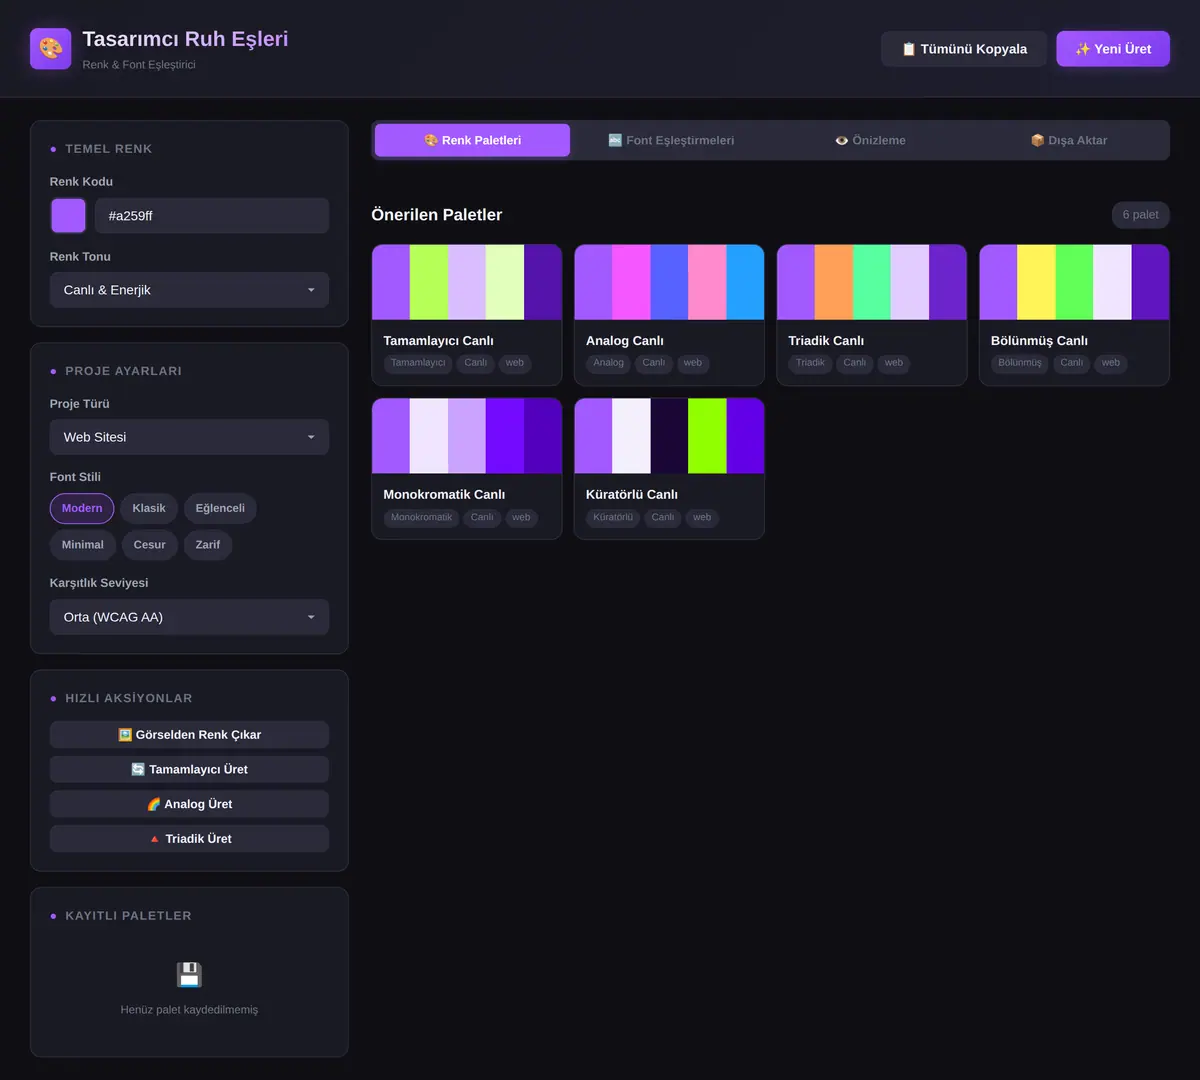This screenshot has height=1080, width=1200.
Task: Click the Henüz palet kaydedilmemiş message
Action: pyautogui.click(x=189, y=1010)
